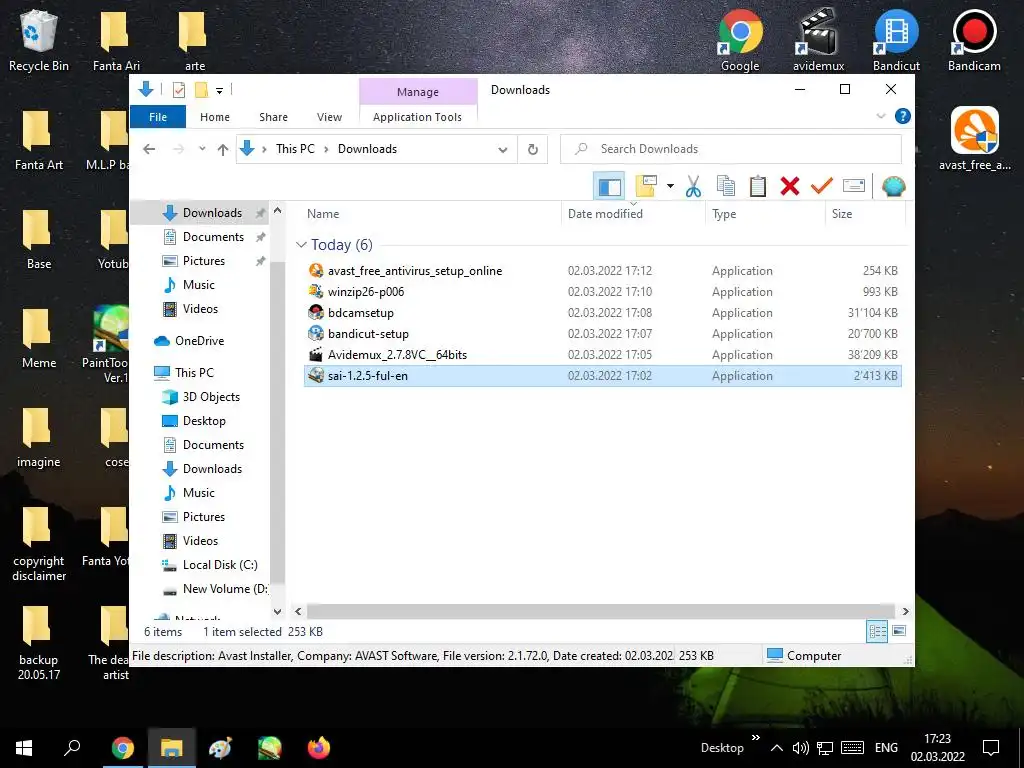Collapse the Today (6) group

301,244
